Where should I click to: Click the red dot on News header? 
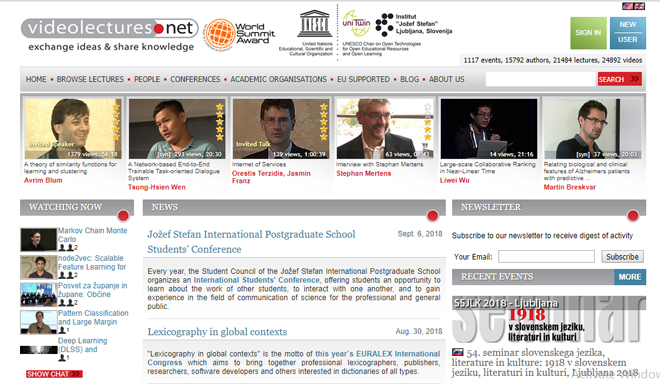point(432,216)
